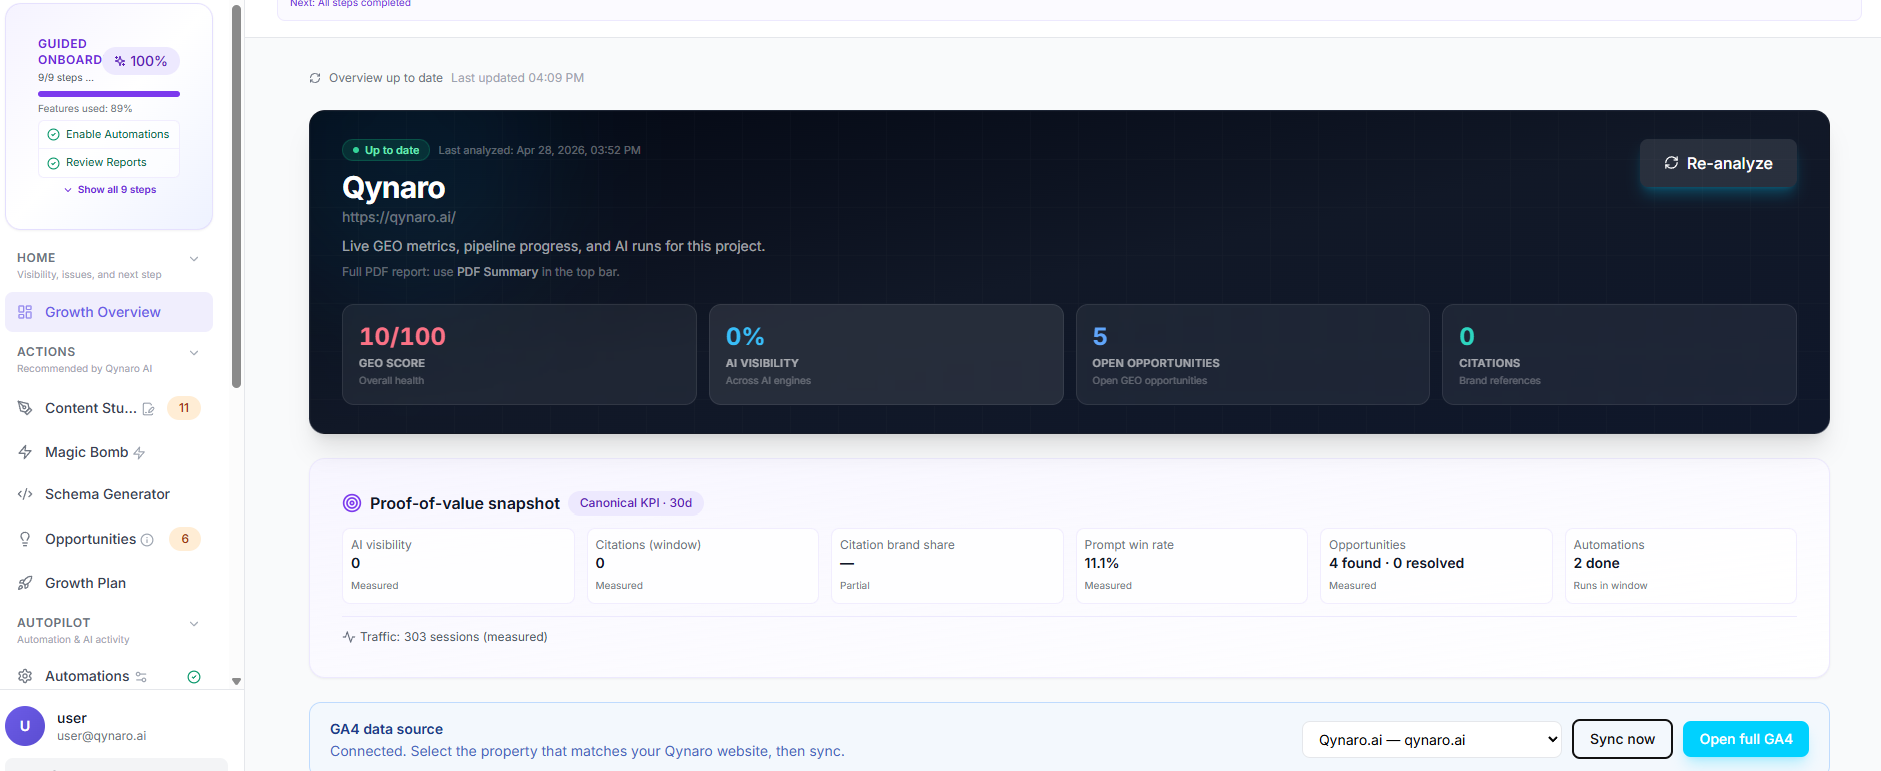Click the sidebar vertical scrollbar thumb
This screenshot has height=771, width=1881.
(236, 195)
